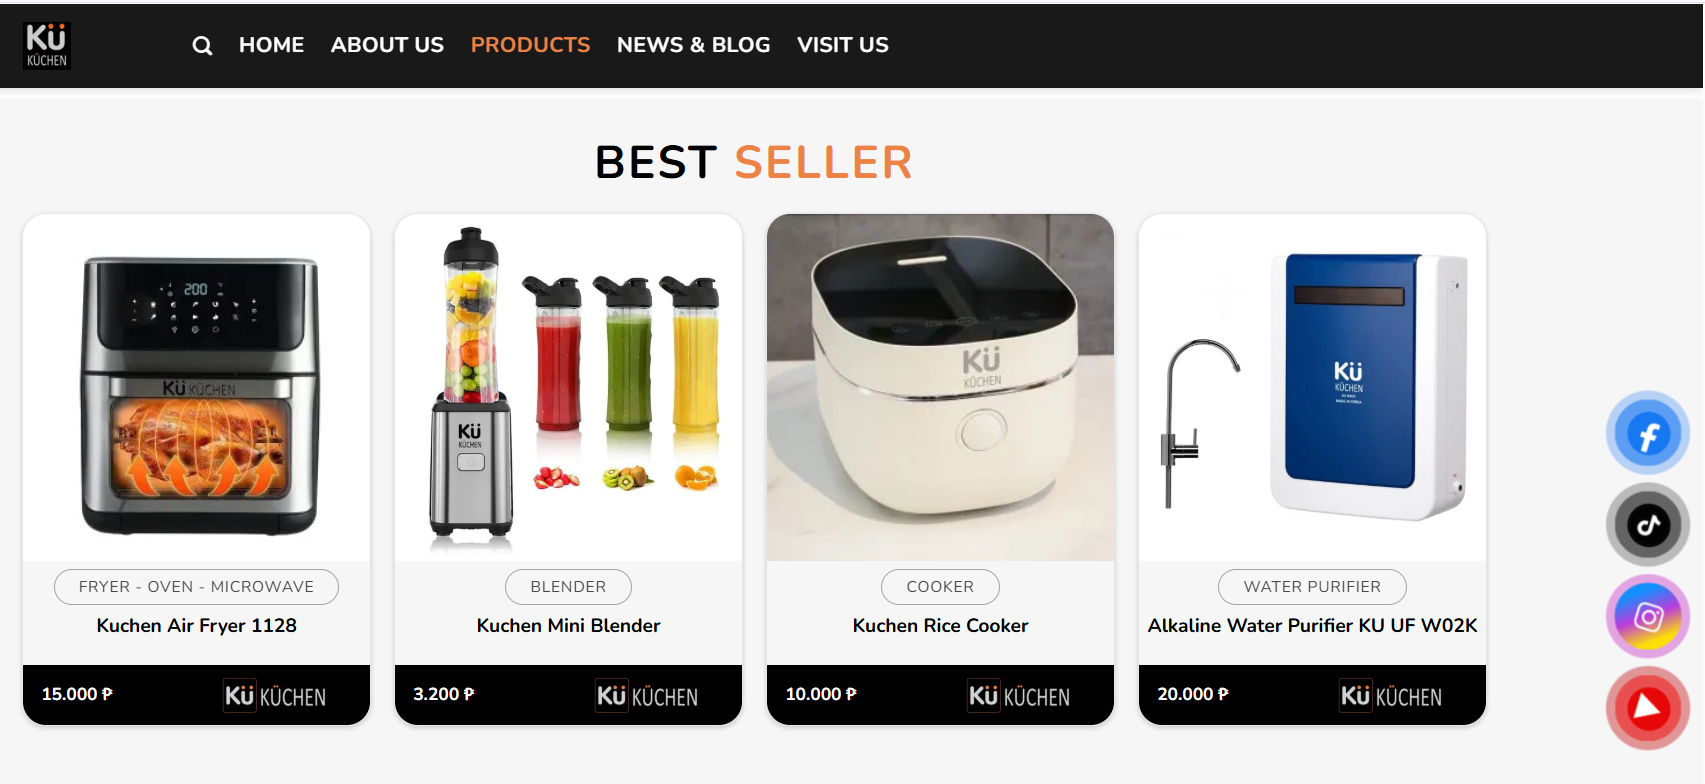This screenshot has height=784, width=1705.
Task: Select the WATER PURIFIER category tag
Action: coord(1312,587)
